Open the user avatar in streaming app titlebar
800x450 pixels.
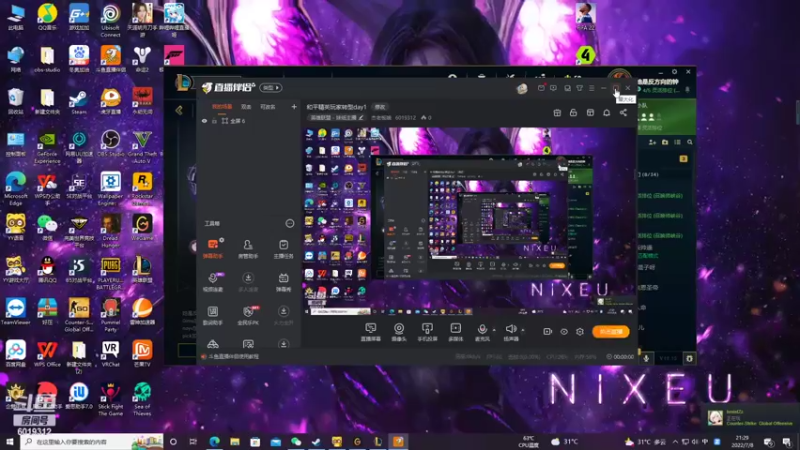pos(521,88)
